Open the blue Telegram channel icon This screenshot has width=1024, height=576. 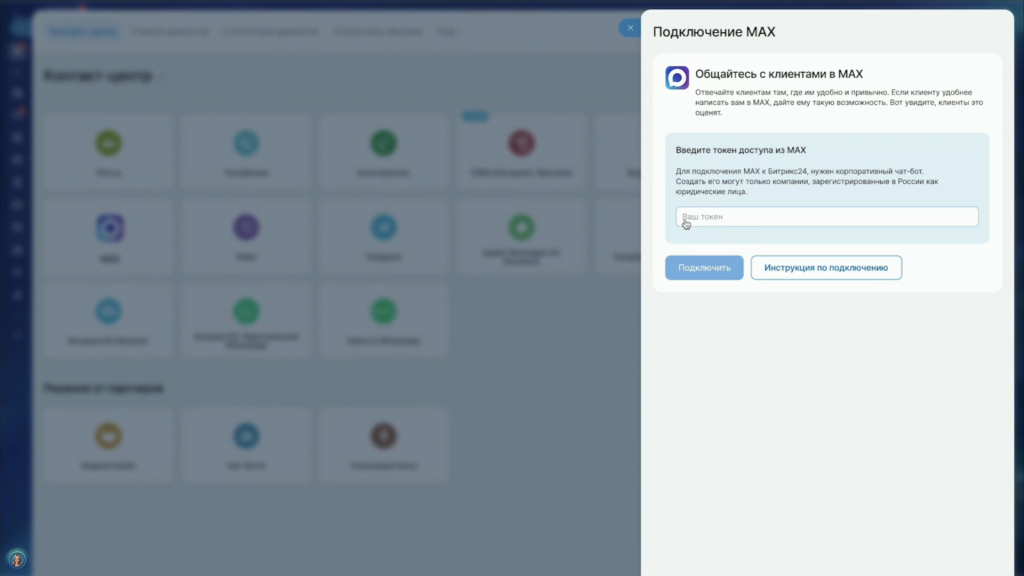384,228
